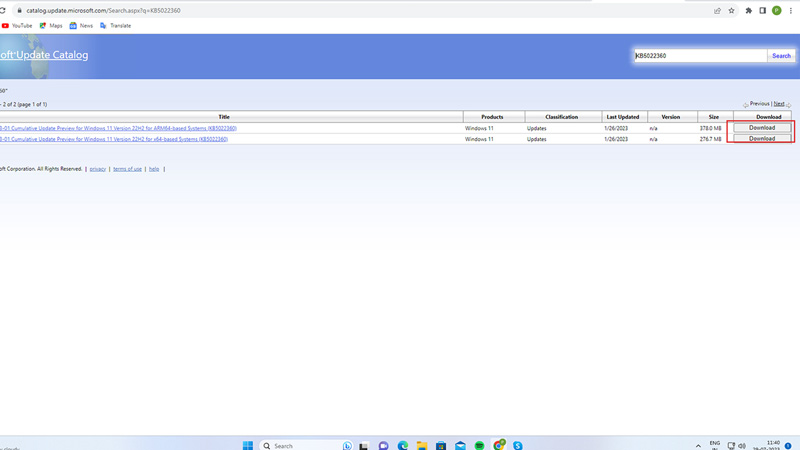The height and width of the screenshot is (450, 800).
Task: Click the 276.7 MB size cell
Action: [x=710, y=139]
